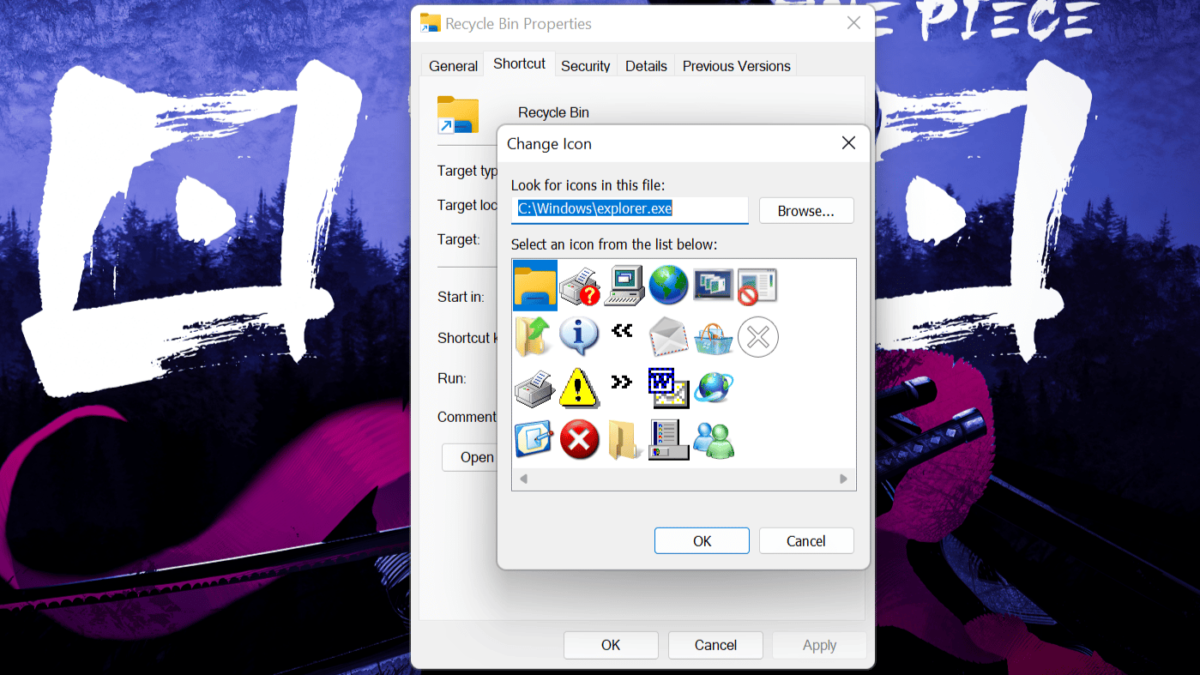Click the Apply button in Properties
Screen dimensions: 1200x675
(x=820, y=645)
